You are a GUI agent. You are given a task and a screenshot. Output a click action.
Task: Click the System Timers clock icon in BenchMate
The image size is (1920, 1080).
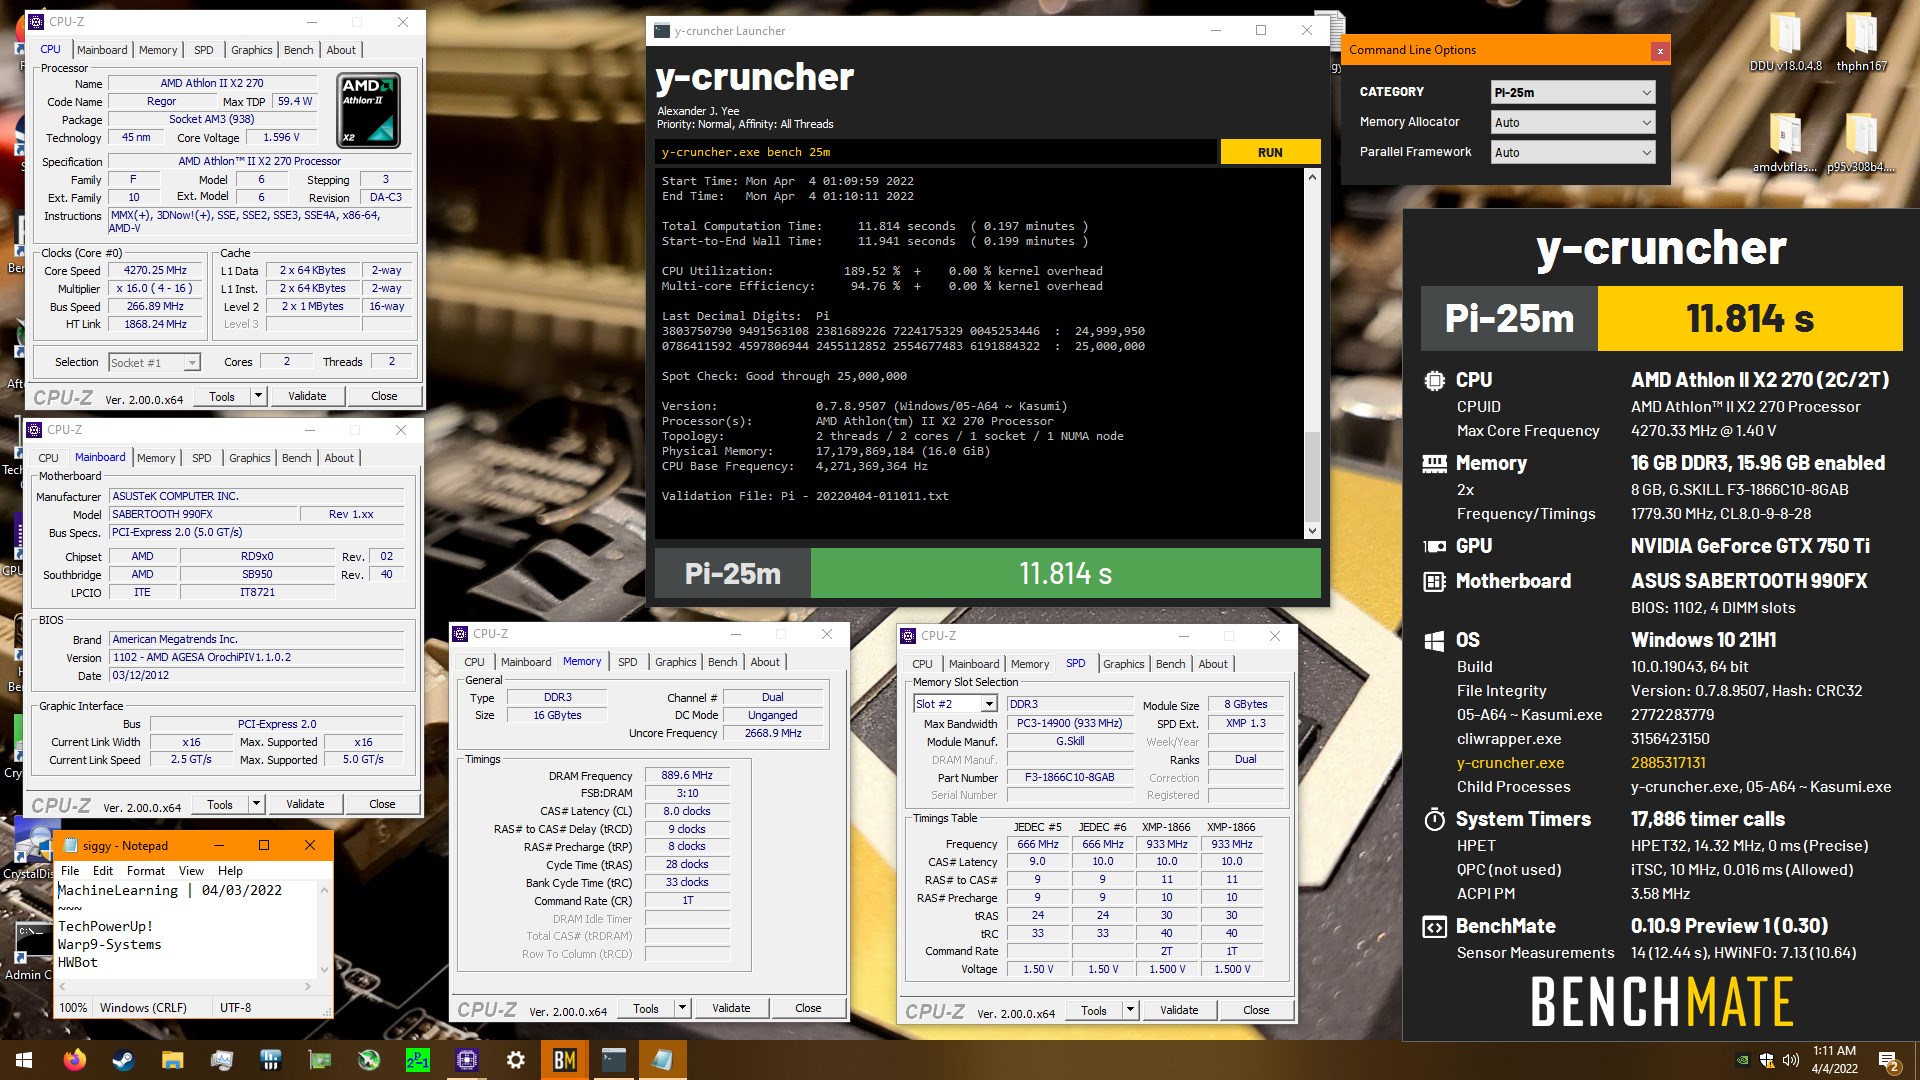pyautogui.click(x=1434, y=819)
